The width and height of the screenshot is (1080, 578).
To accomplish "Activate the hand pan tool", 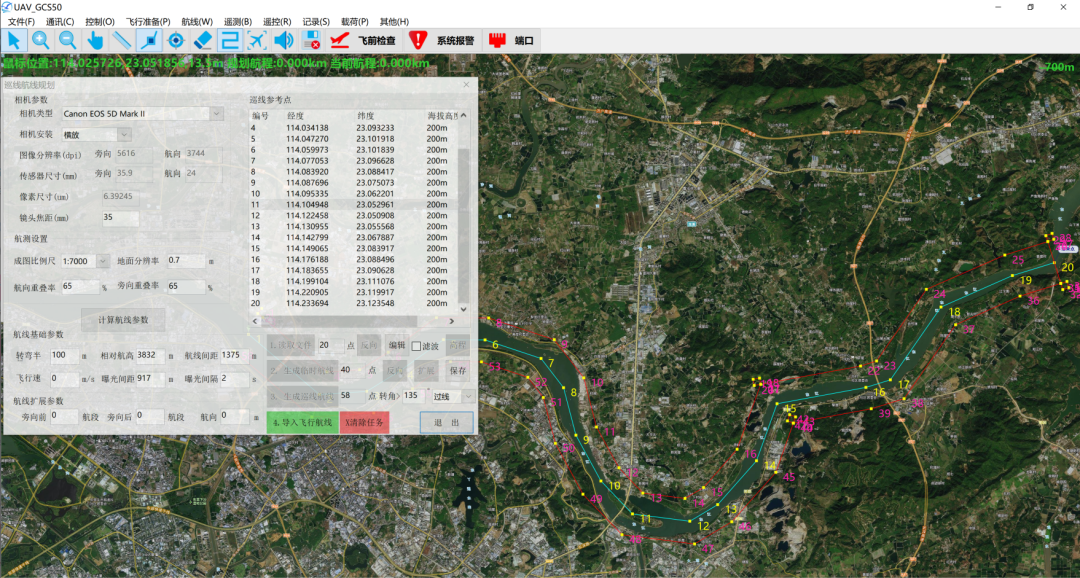I will point(95,40).
